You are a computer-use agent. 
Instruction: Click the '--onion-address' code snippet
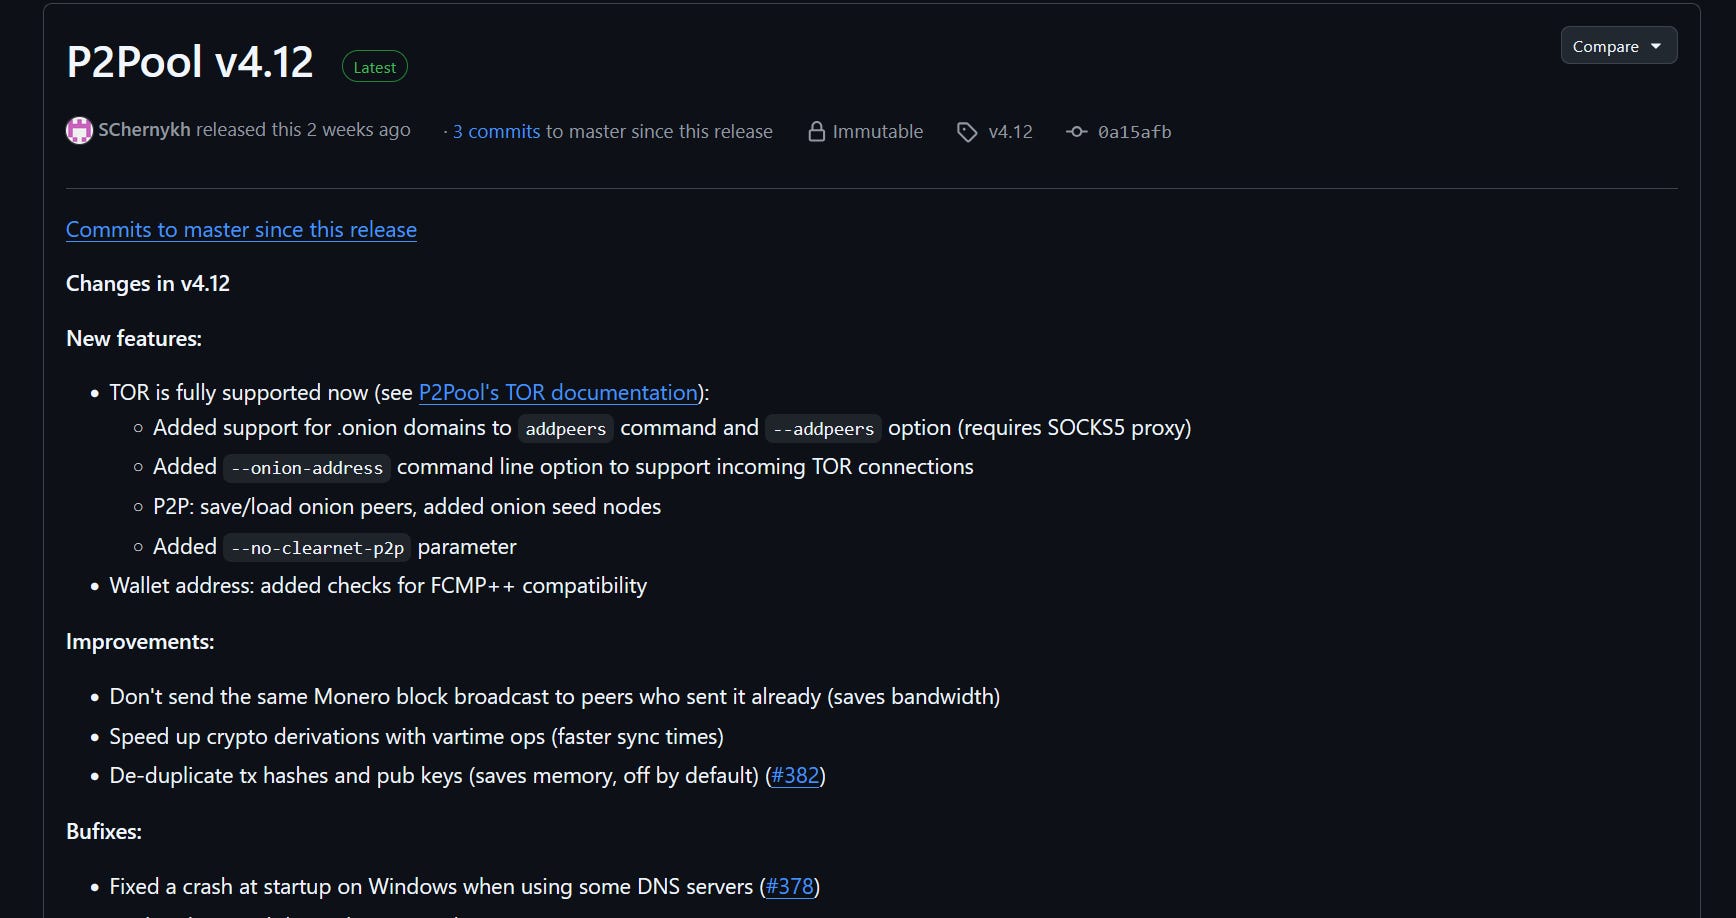(x=307, y=467)
